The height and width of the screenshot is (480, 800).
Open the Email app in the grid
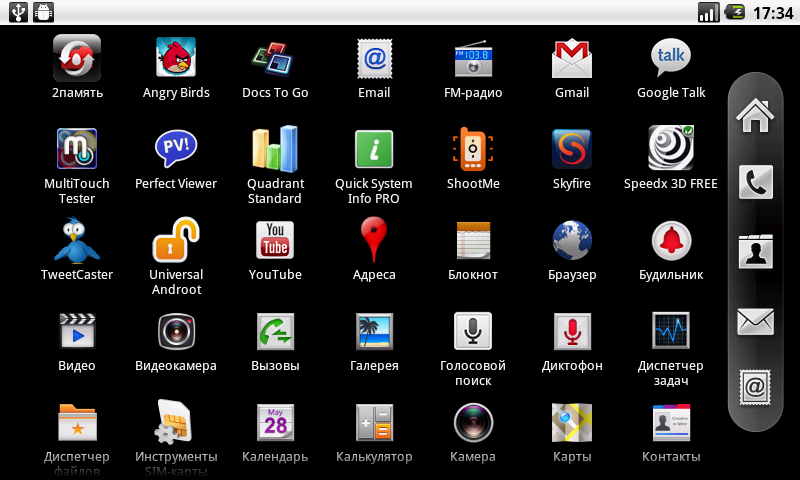click(374, 58)
